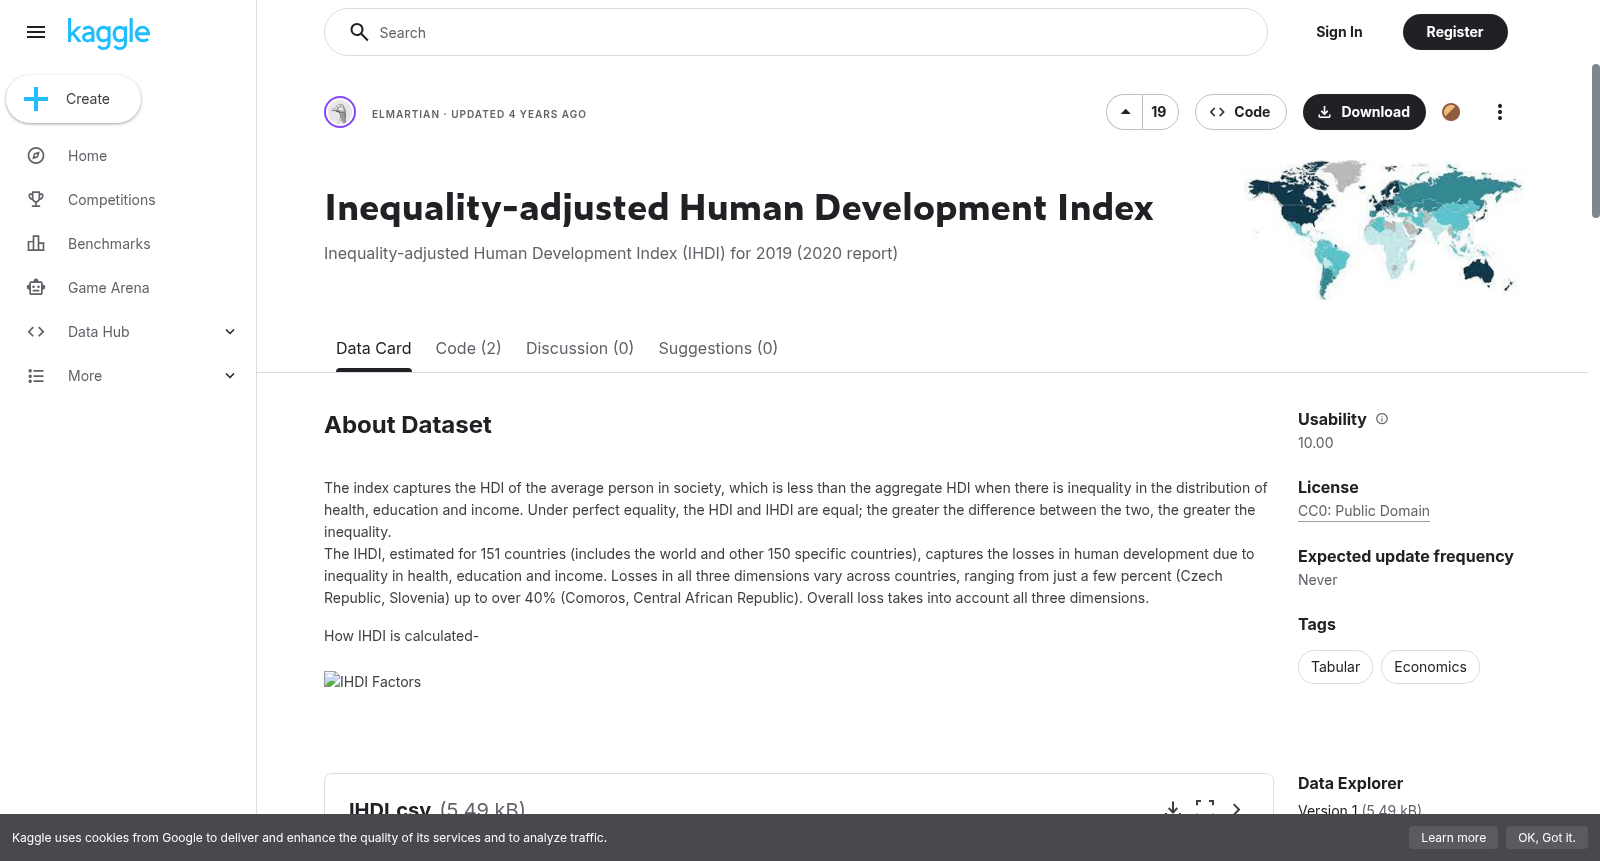1600x861 pixels.
Task: Click the broken IHDI Factors image
Action: (373, 681)
